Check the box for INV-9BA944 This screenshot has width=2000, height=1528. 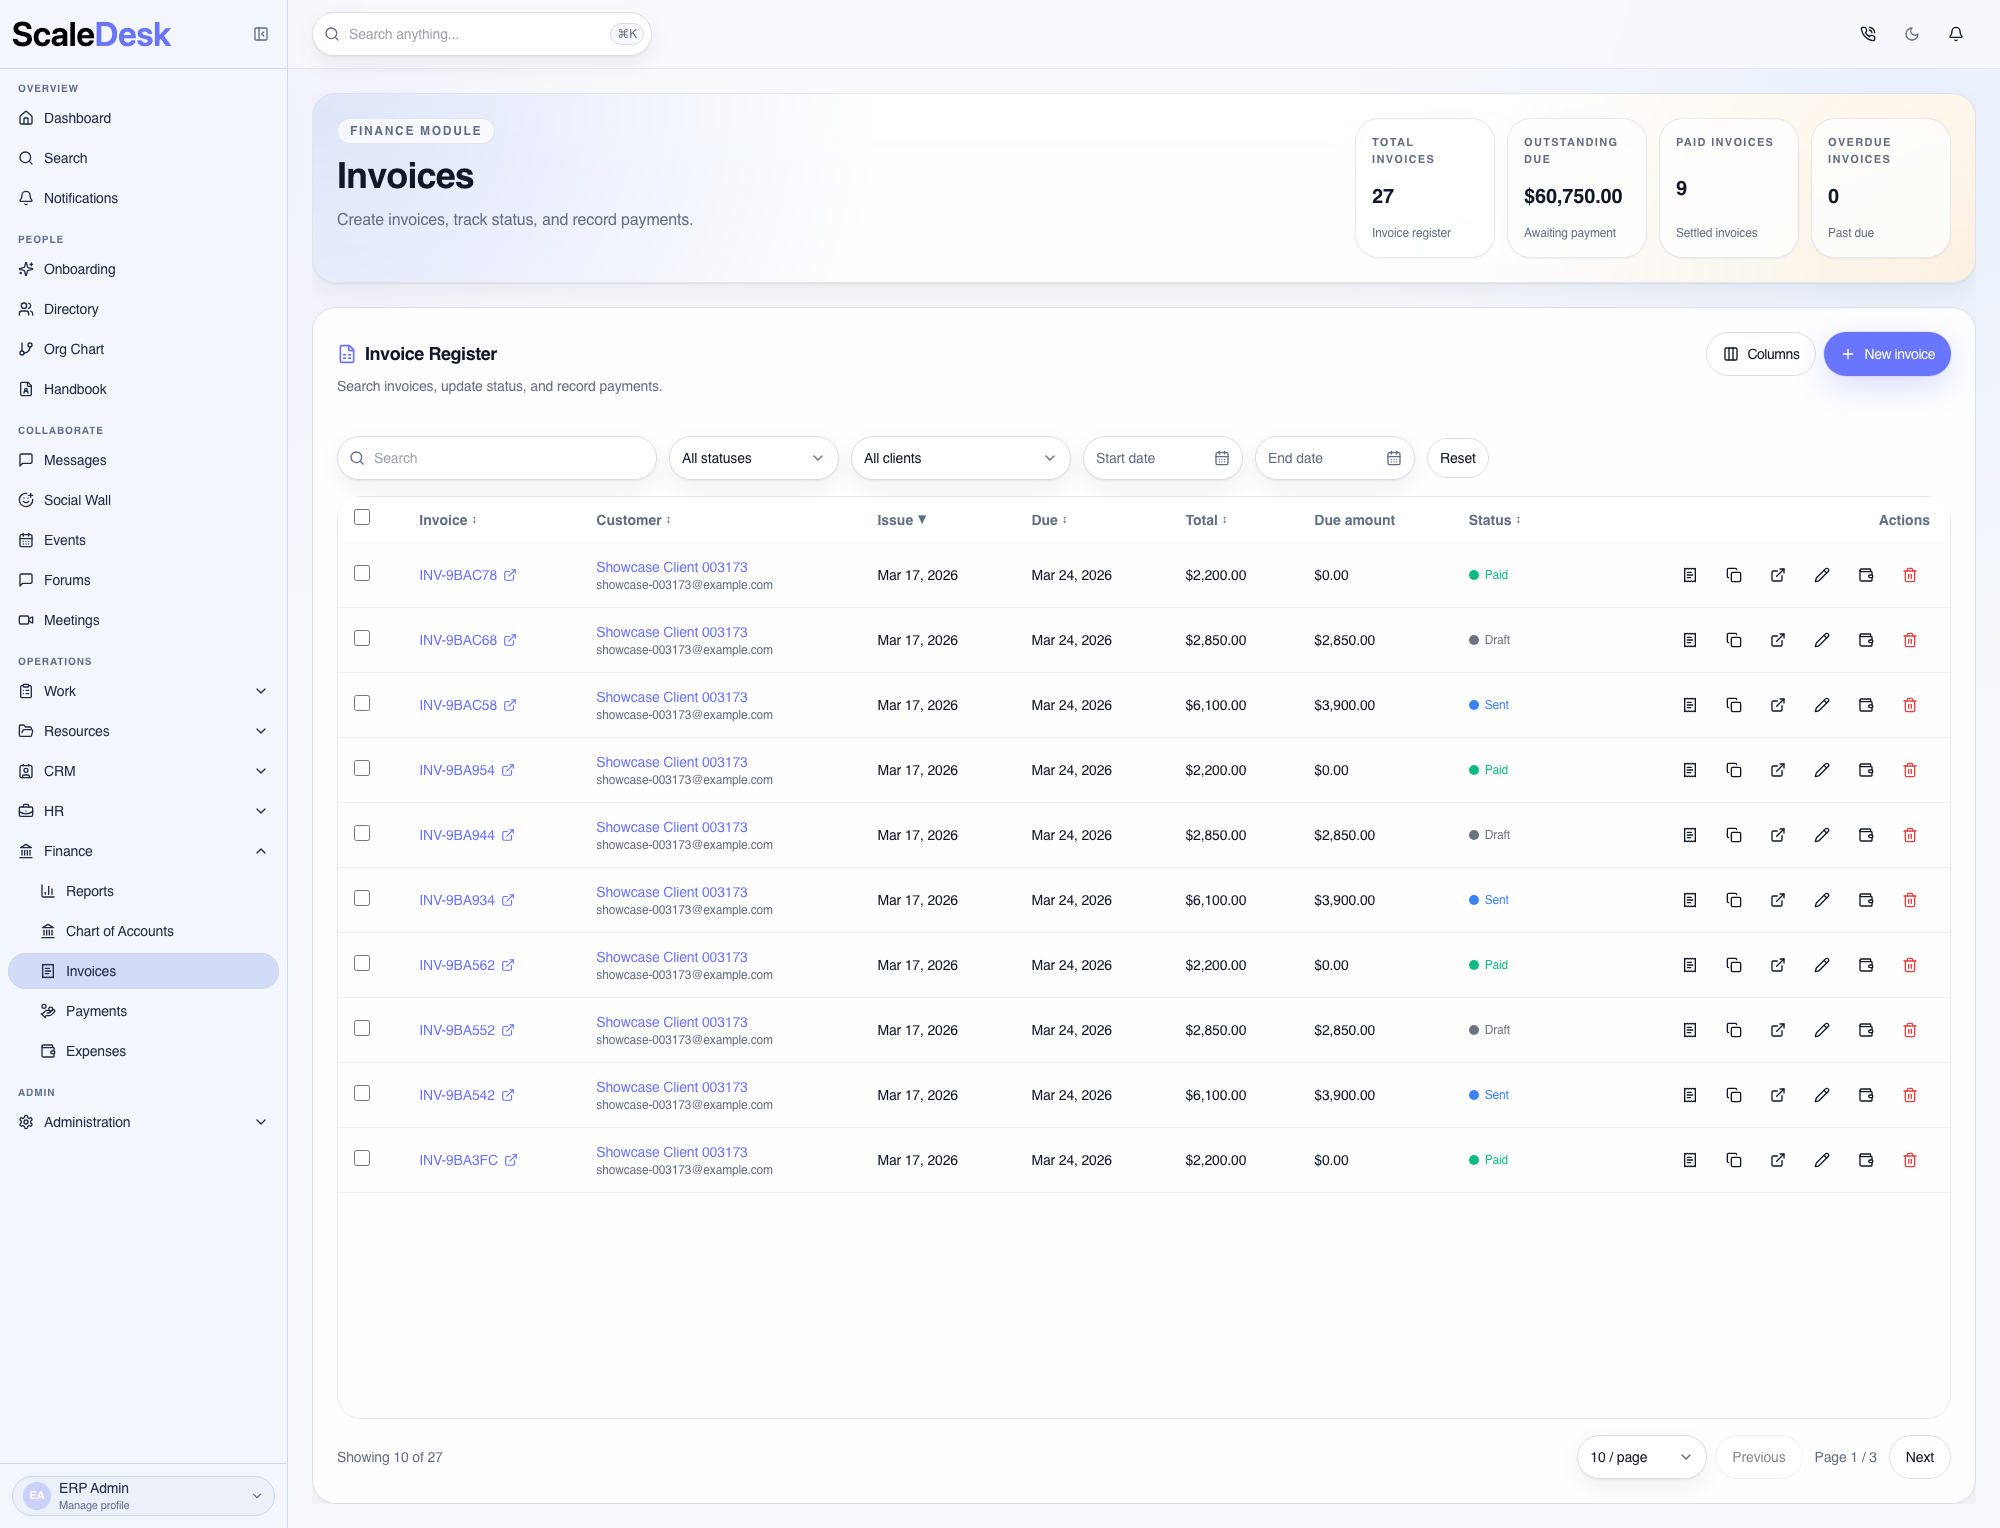362,833
